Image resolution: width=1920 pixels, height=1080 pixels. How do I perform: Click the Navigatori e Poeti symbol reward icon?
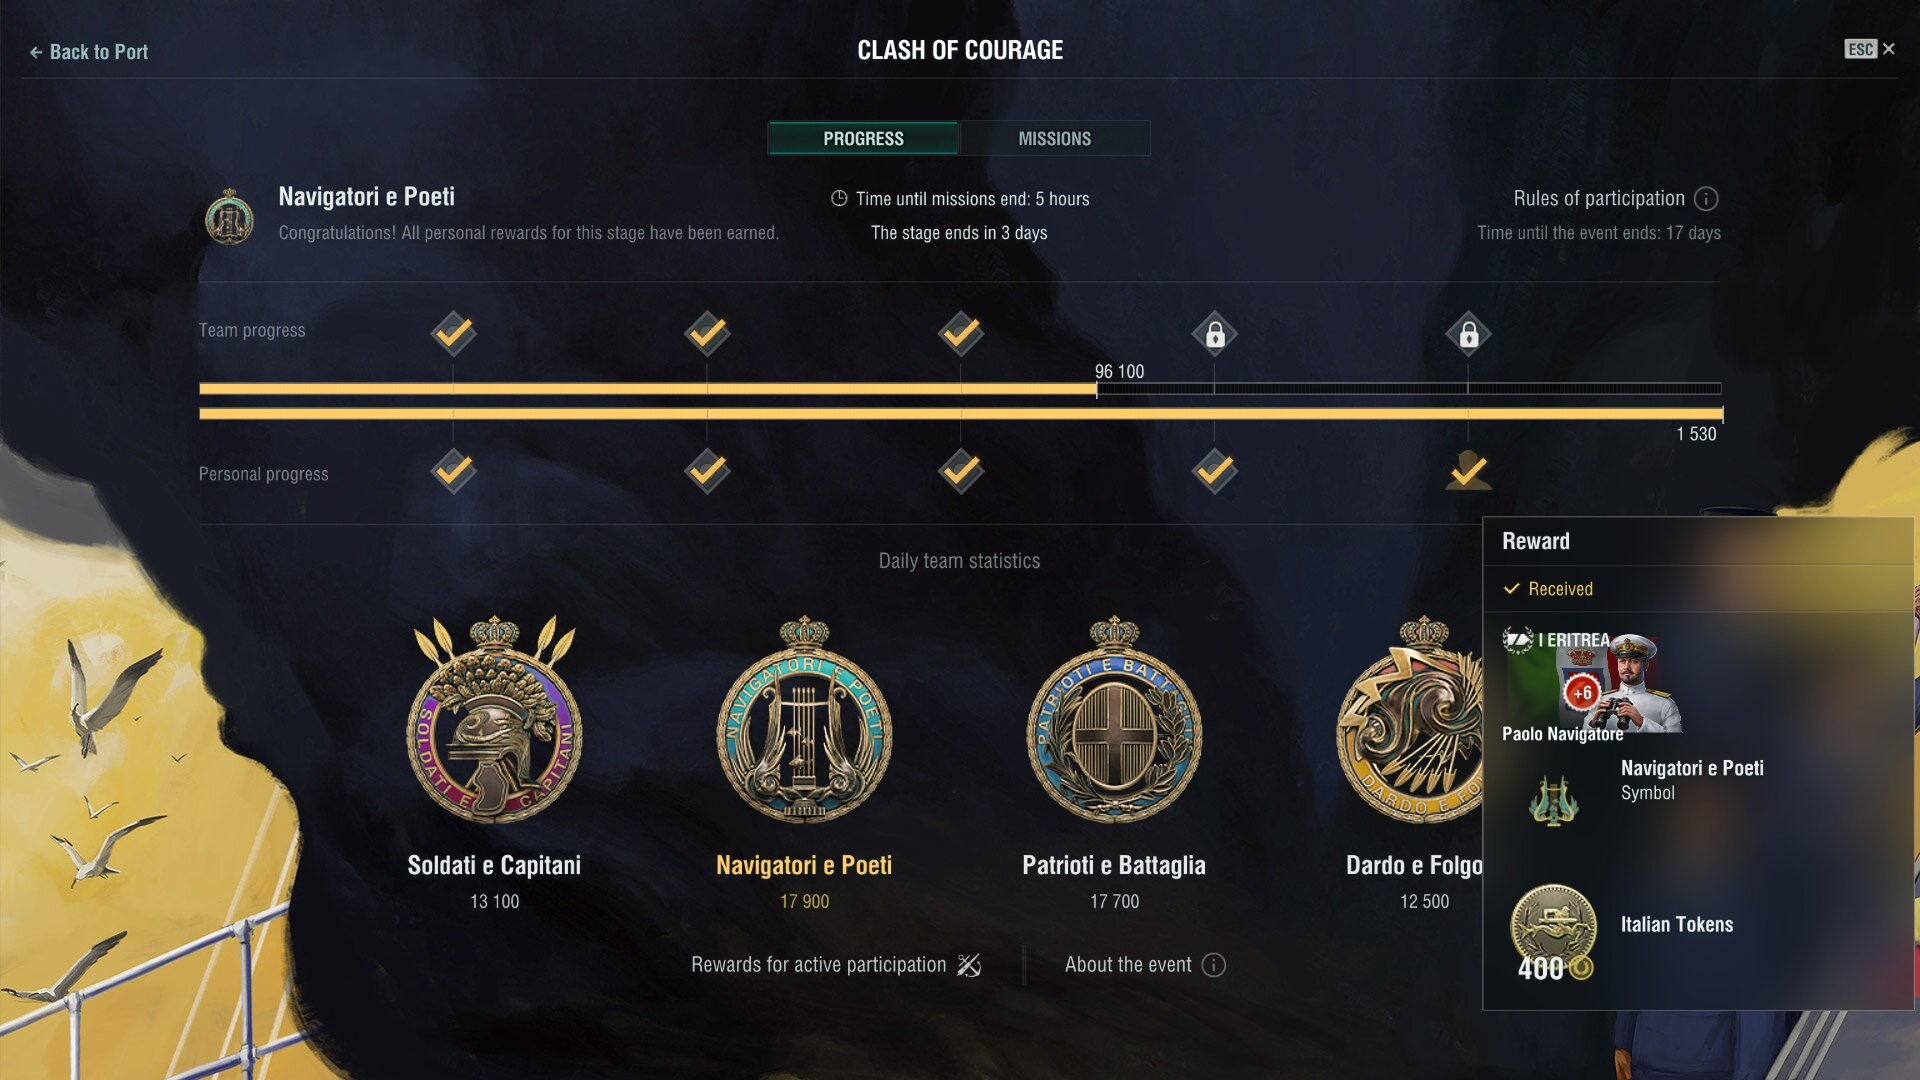point(1553,800)
